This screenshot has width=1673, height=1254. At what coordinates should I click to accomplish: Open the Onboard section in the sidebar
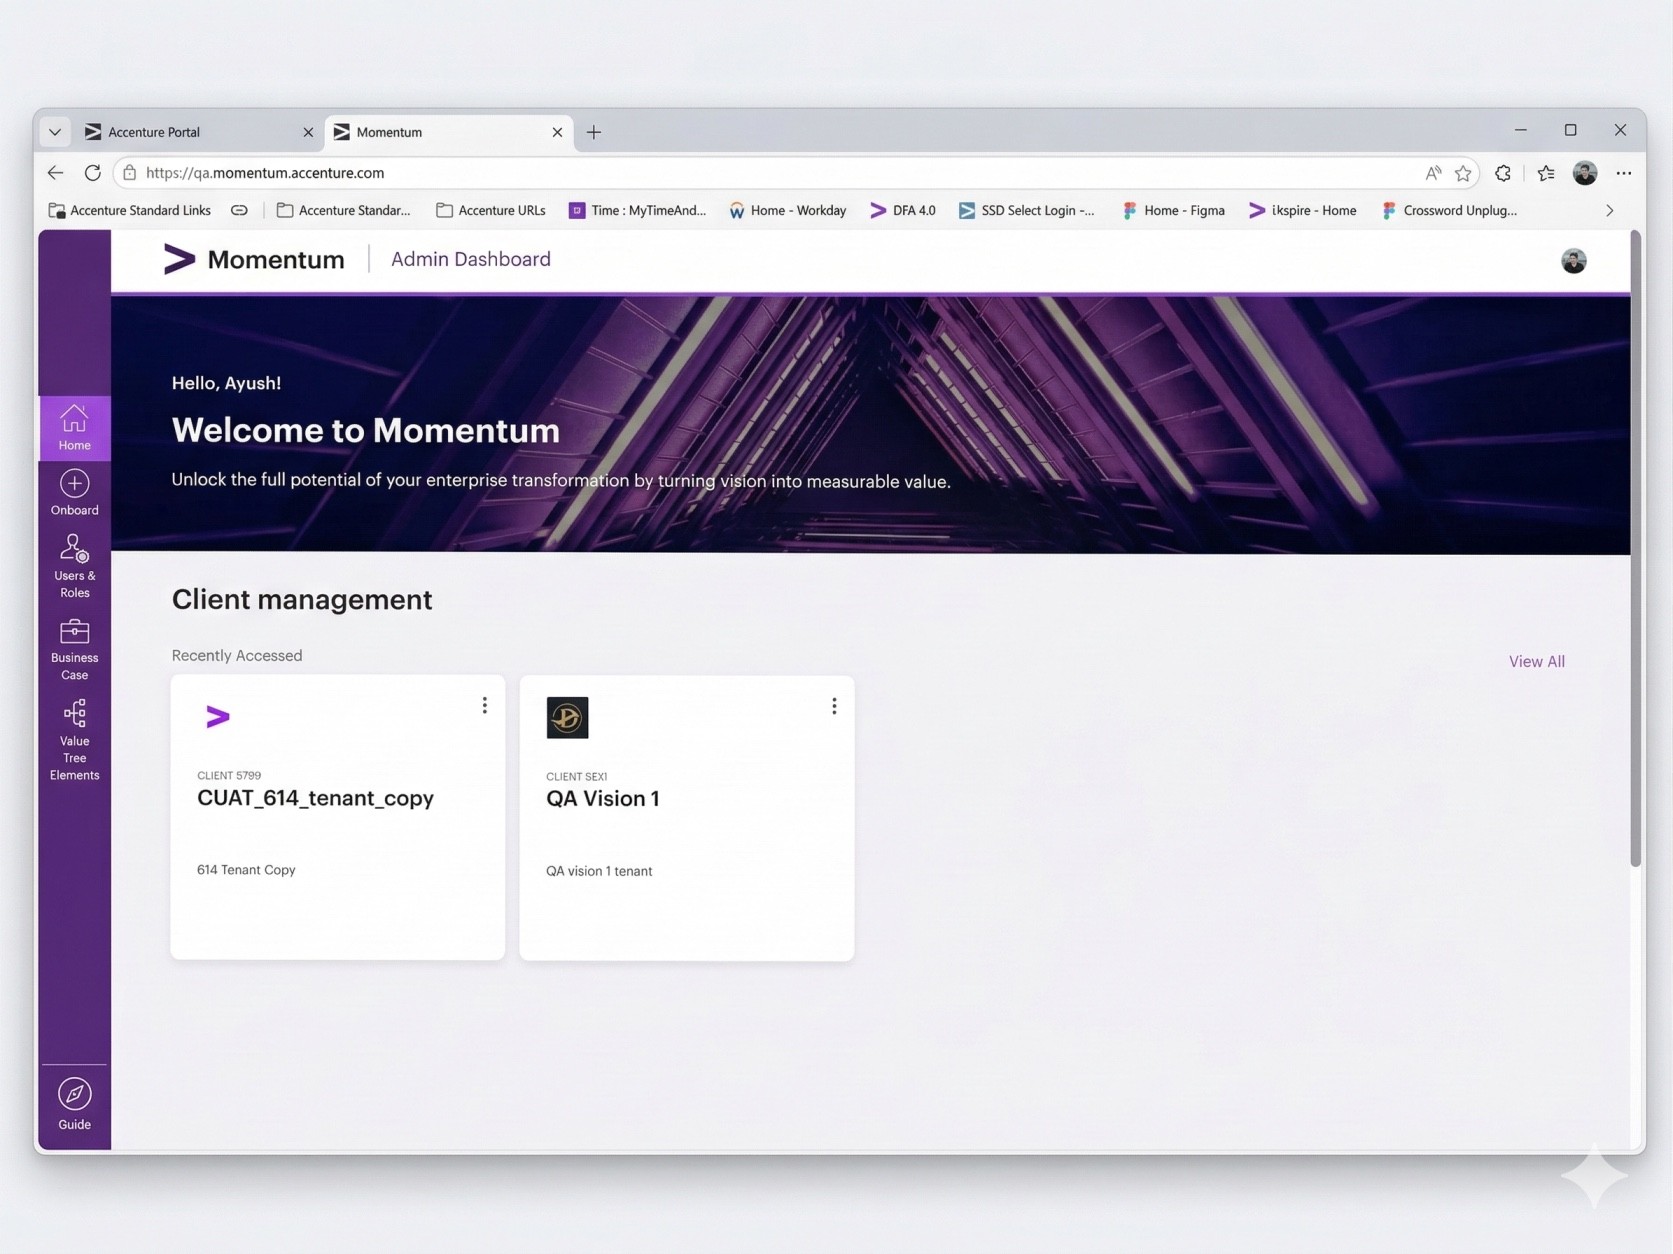point(74,493)
